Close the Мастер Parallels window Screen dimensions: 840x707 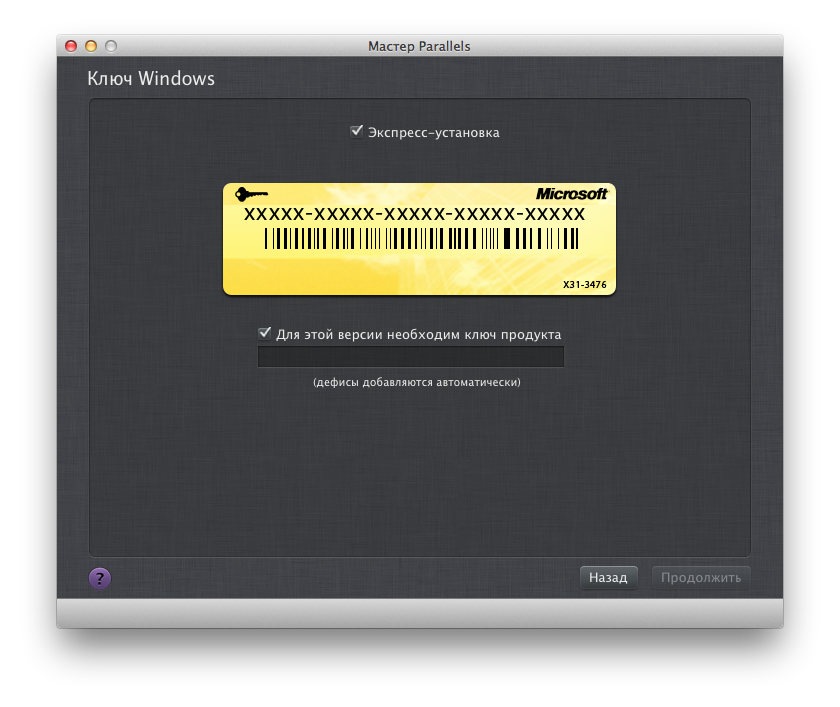[x=71, y=46]
